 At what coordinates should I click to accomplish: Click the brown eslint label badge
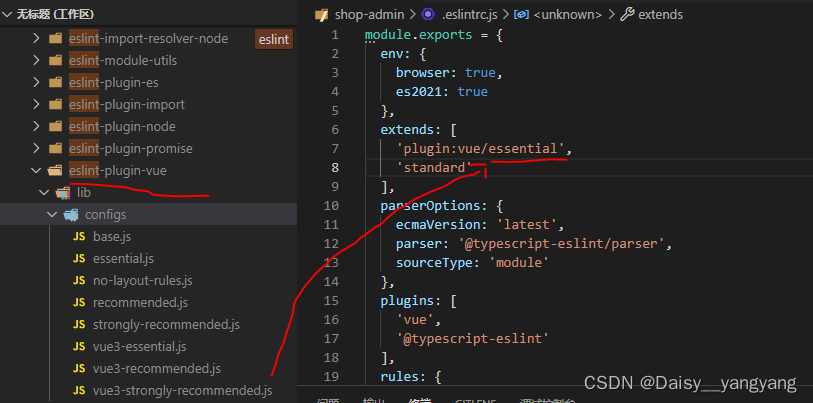[x=274, y=40]
